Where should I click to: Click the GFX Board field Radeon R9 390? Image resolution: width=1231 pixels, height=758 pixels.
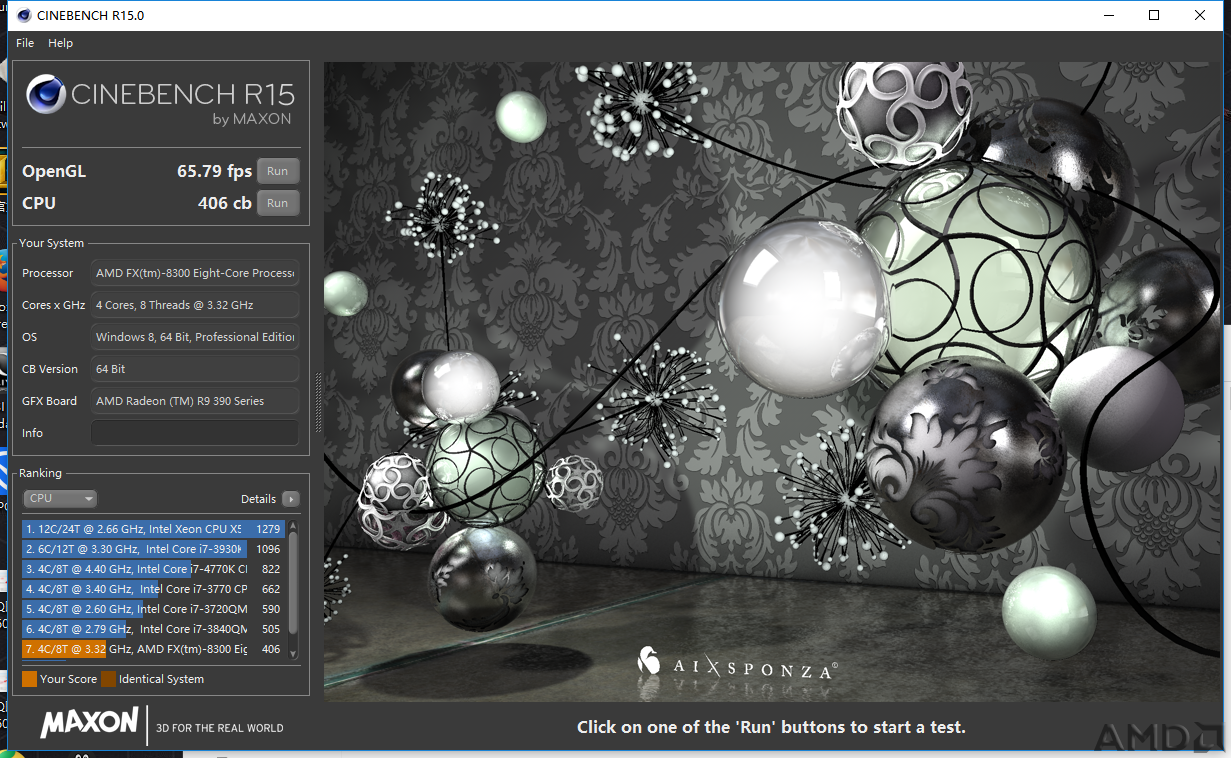pyautogui.click(x=195, y=401)
